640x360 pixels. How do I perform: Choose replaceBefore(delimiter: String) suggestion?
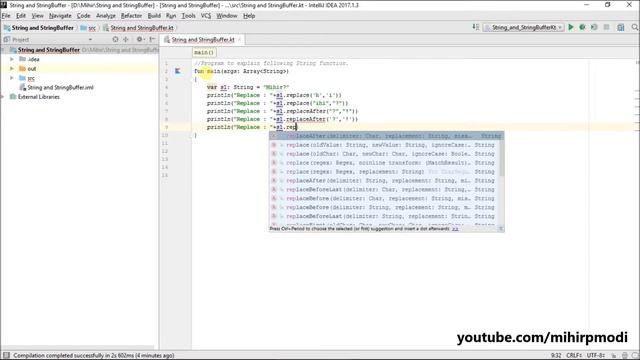click(x=384, y=207)
